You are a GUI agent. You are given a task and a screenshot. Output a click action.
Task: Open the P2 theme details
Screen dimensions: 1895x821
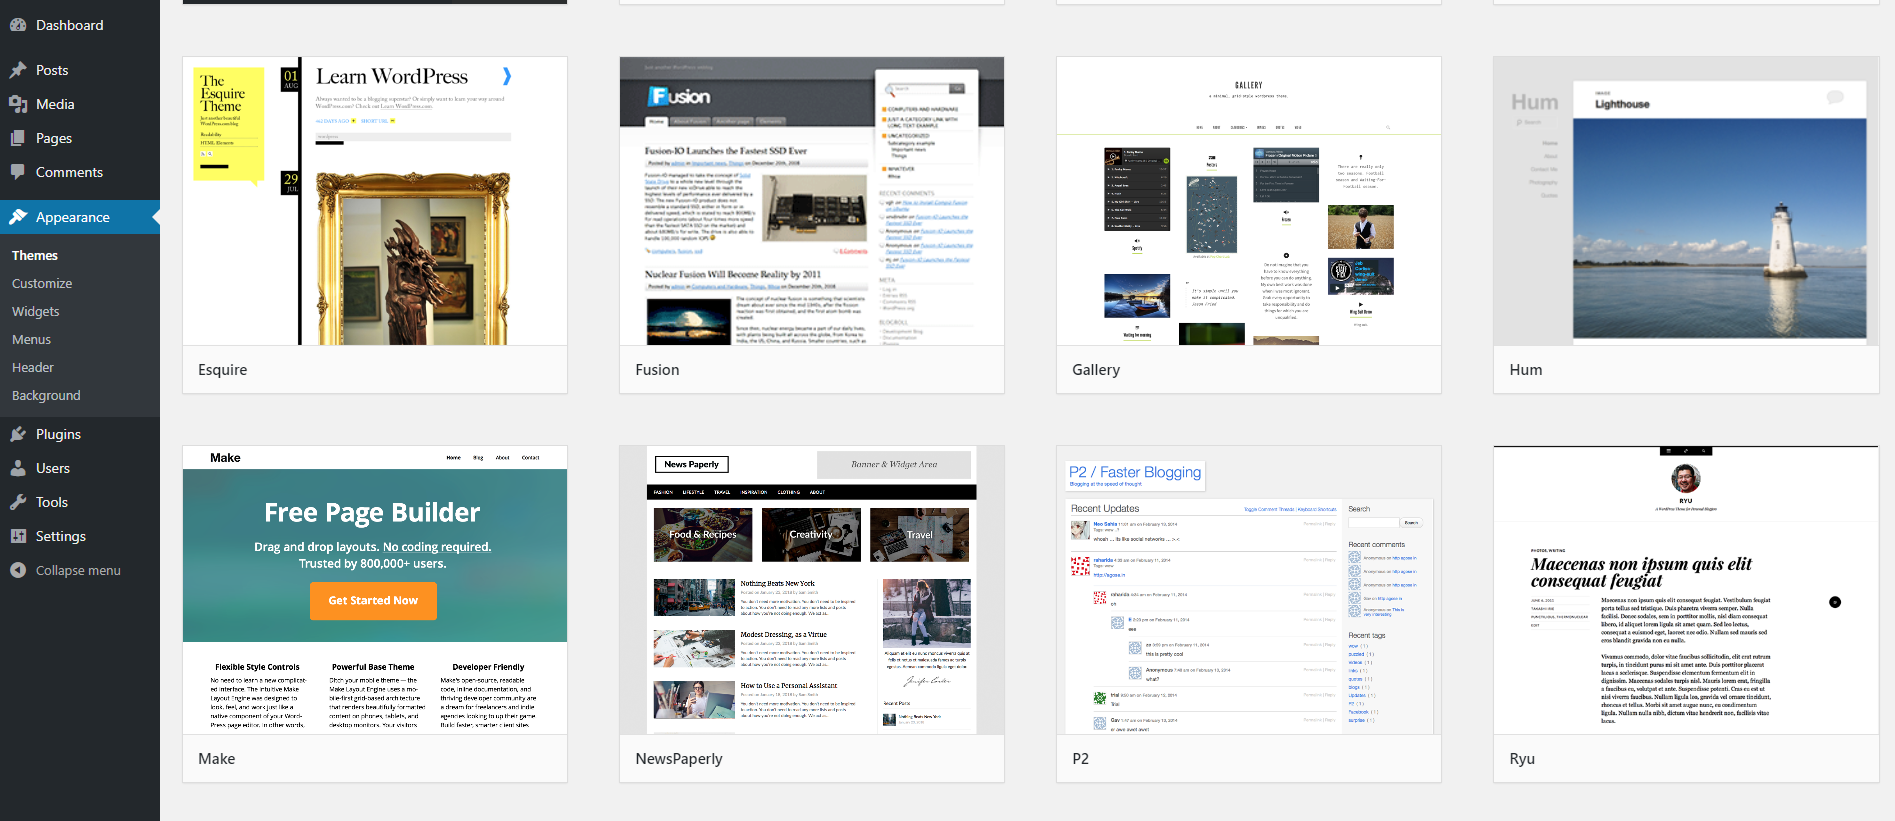pyautogui.click(x=1249, y=590)
